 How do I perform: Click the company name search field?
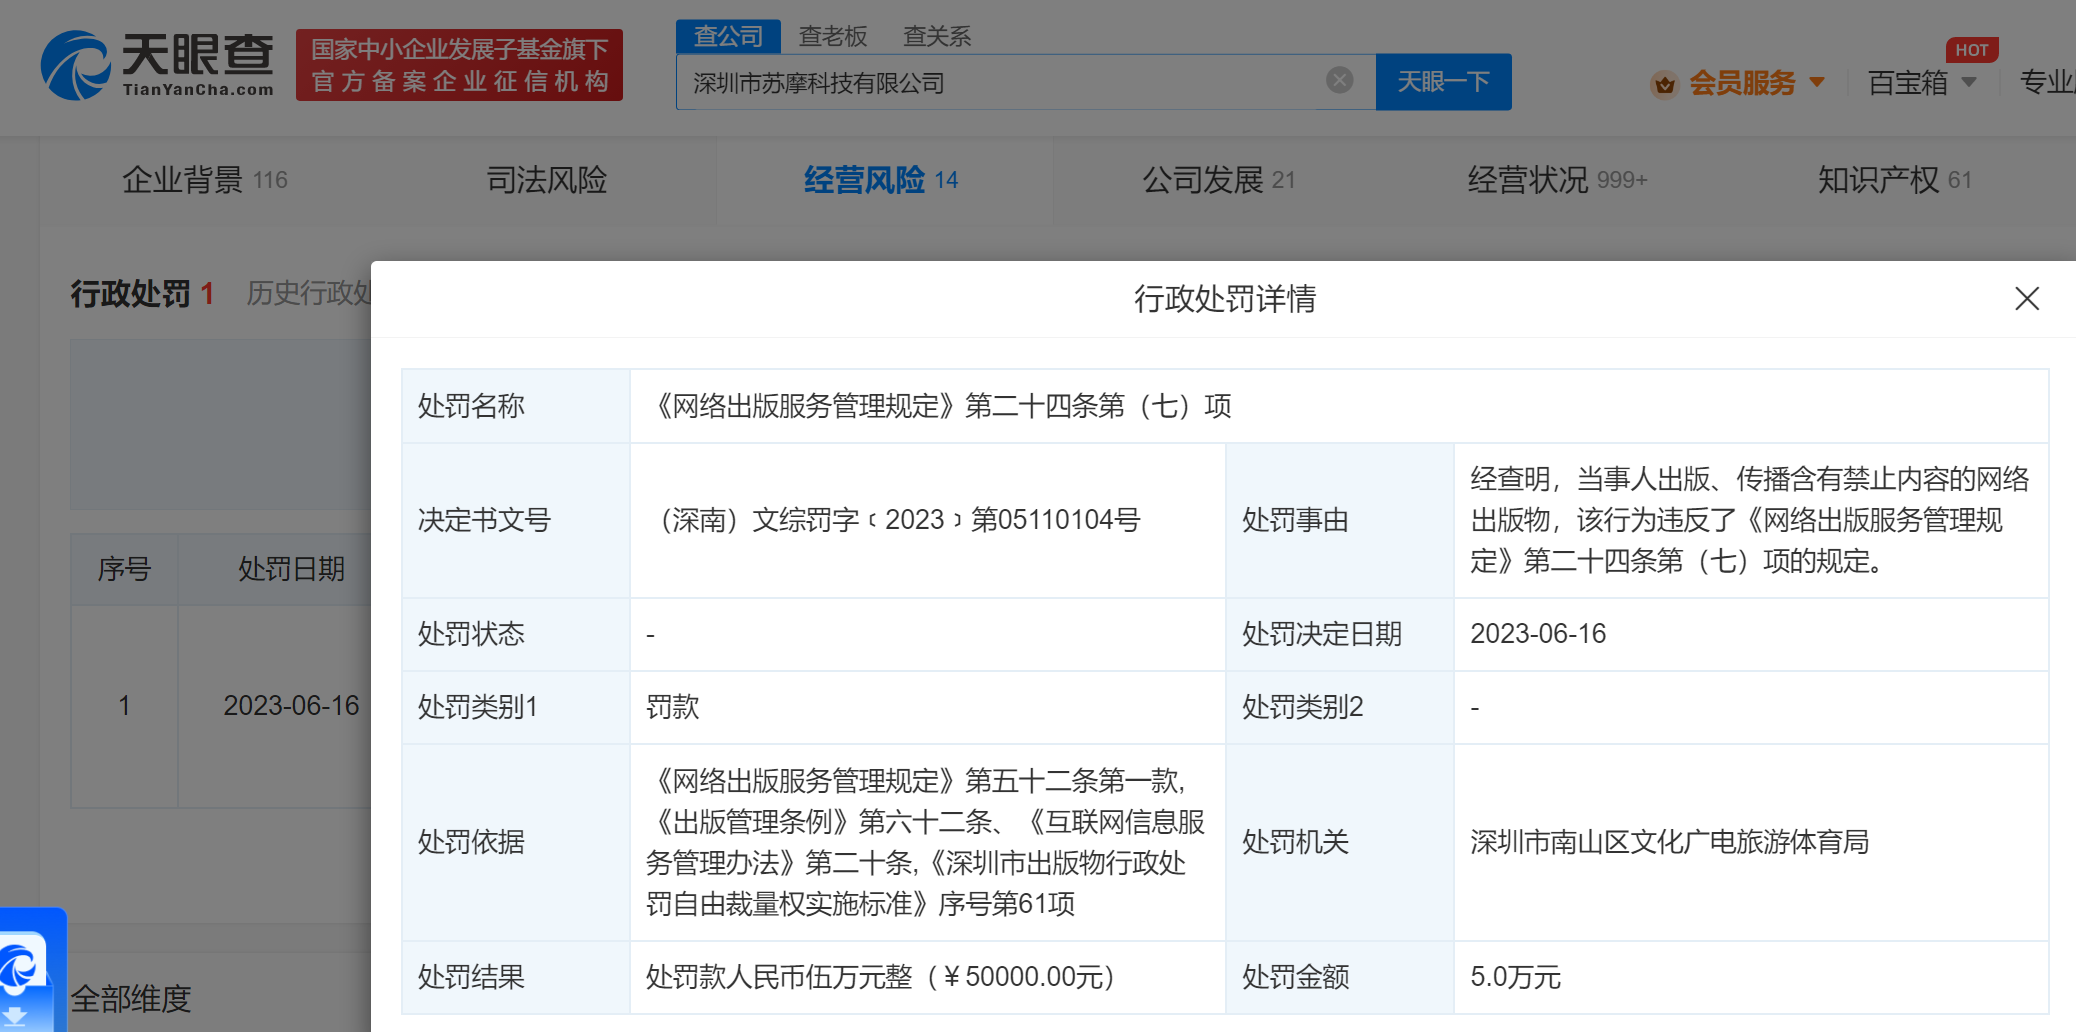[x=1000, y=83]
